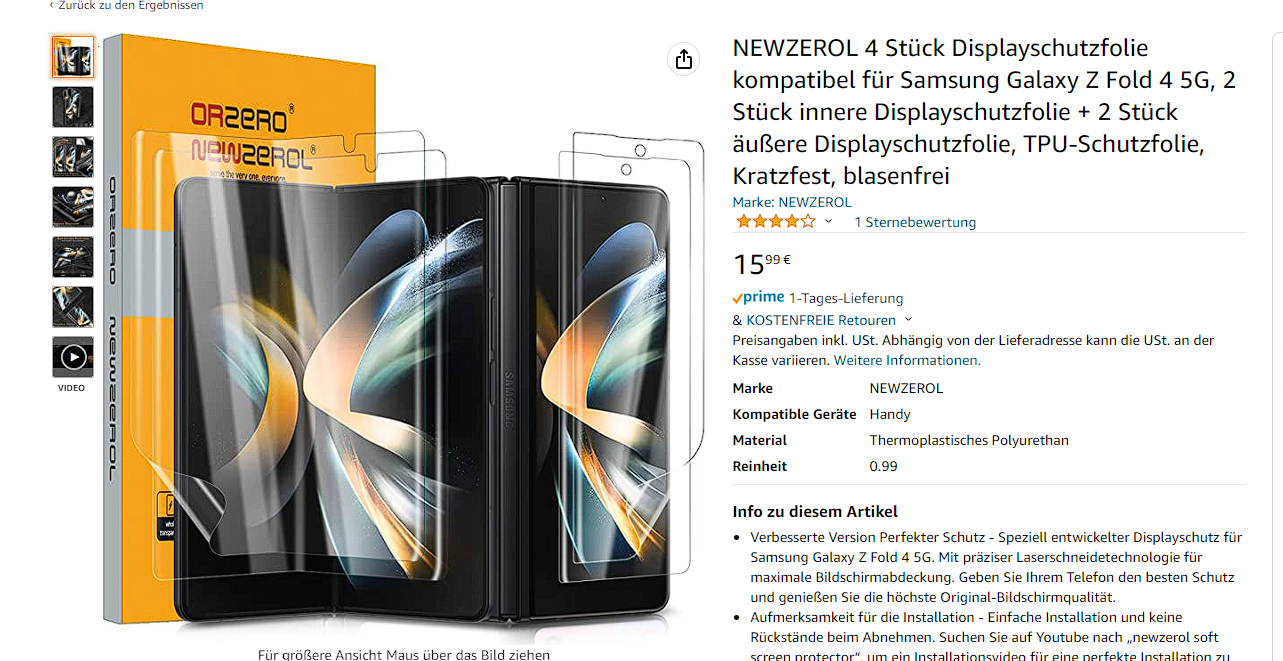Image resolution: width=1283 pixels, height=661 pixels.
Task: Play the product video thumbnail
Action: (x=73, y=357)
